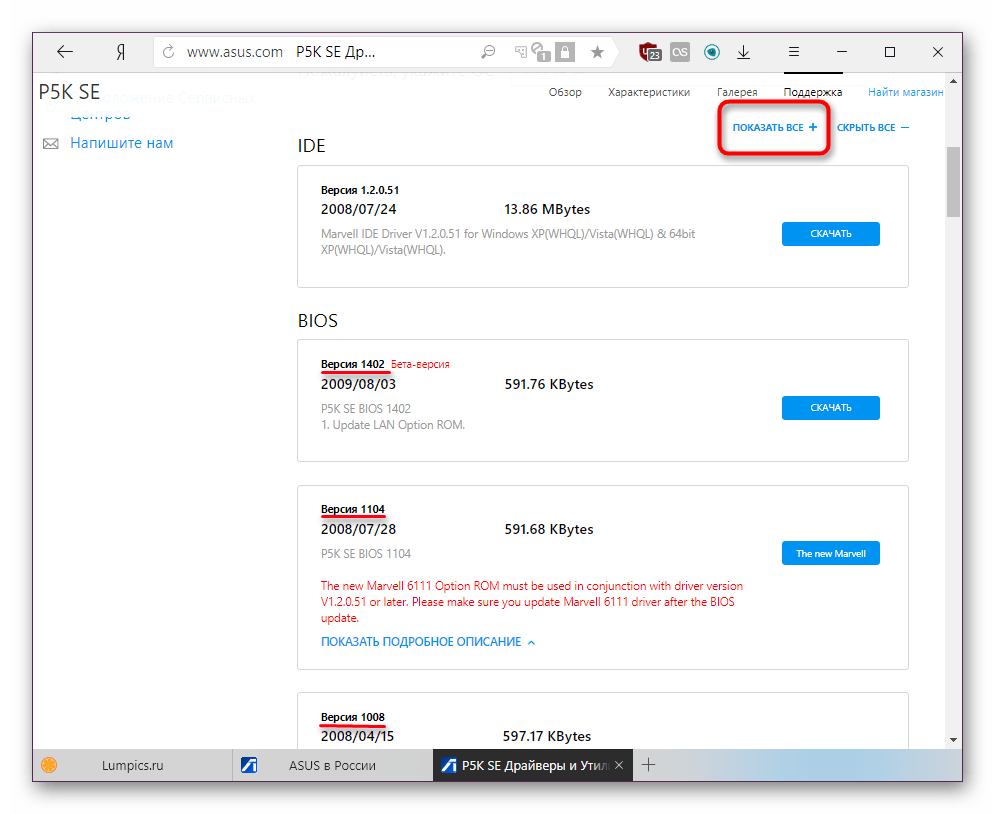Open the browser hamburger menu
The height and width of the screenshot is (814, 995).
(x=794, y=52)
